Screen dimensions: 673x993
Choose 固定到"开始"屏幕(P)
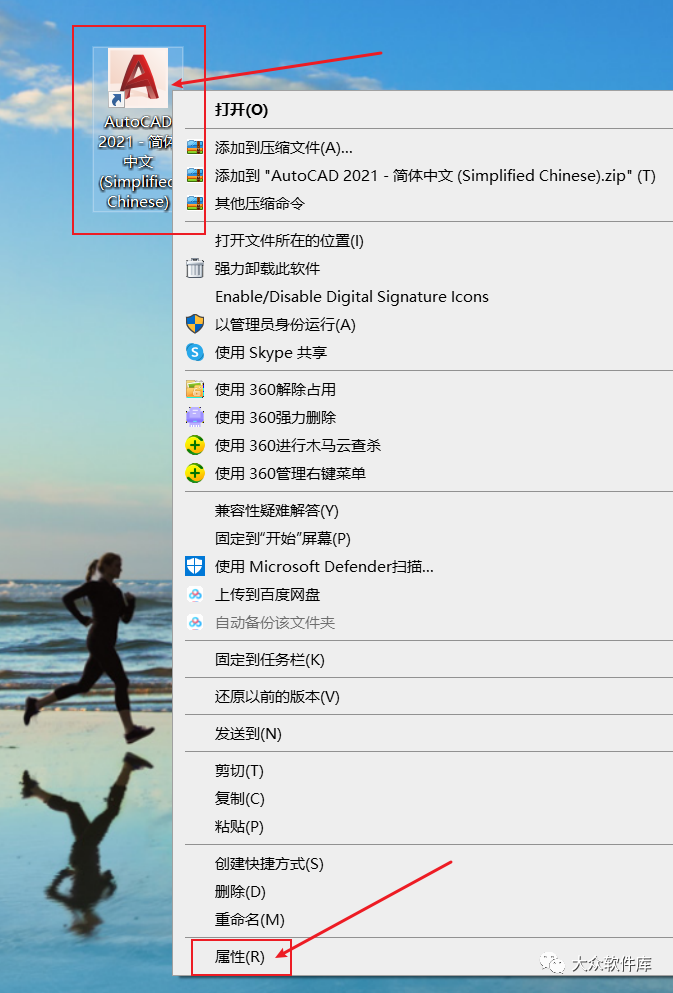pyautogui.click(x=282, y=538)
